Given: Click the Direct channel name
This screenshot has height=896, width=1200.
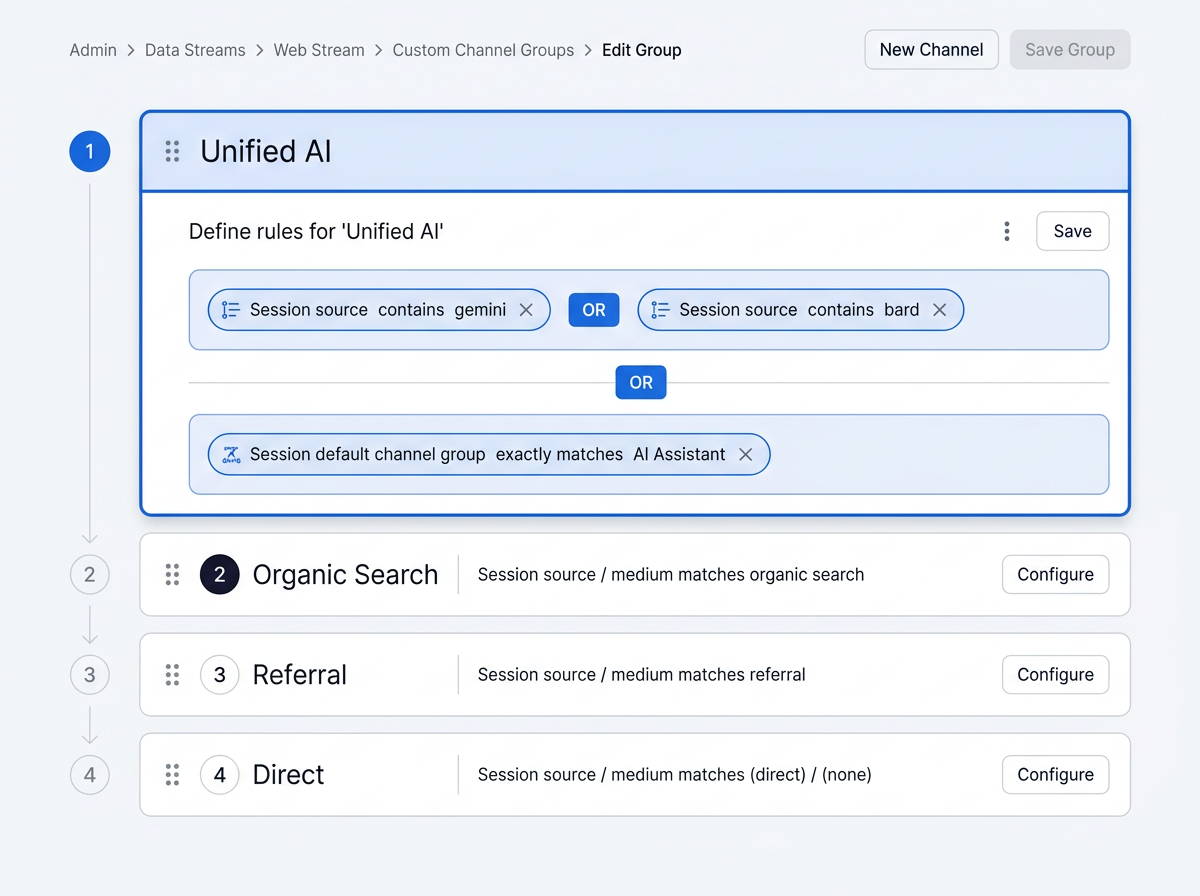Looking at the screenshot, I should tap(288, 775).
